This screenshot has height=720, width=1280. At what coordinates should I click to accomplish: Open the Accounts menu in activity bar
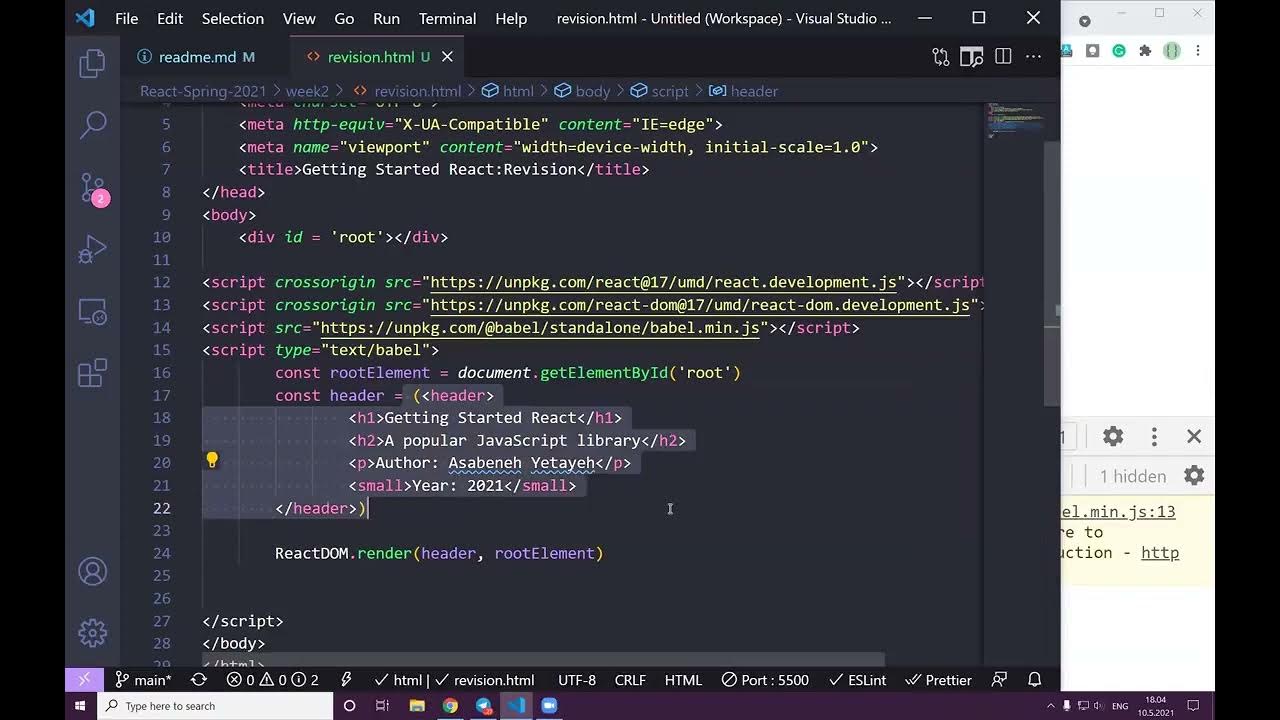[93, 571]
